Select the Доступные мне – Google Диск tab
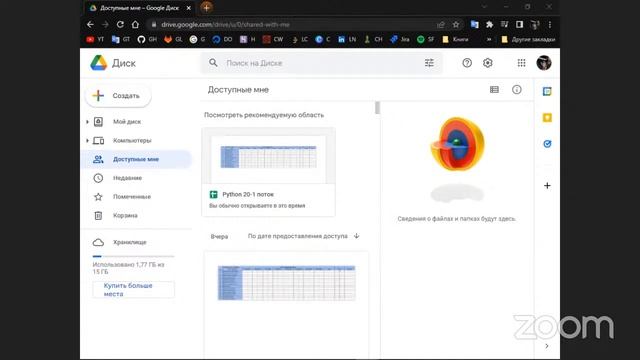640x360 pixels. (x=139, y=8)
